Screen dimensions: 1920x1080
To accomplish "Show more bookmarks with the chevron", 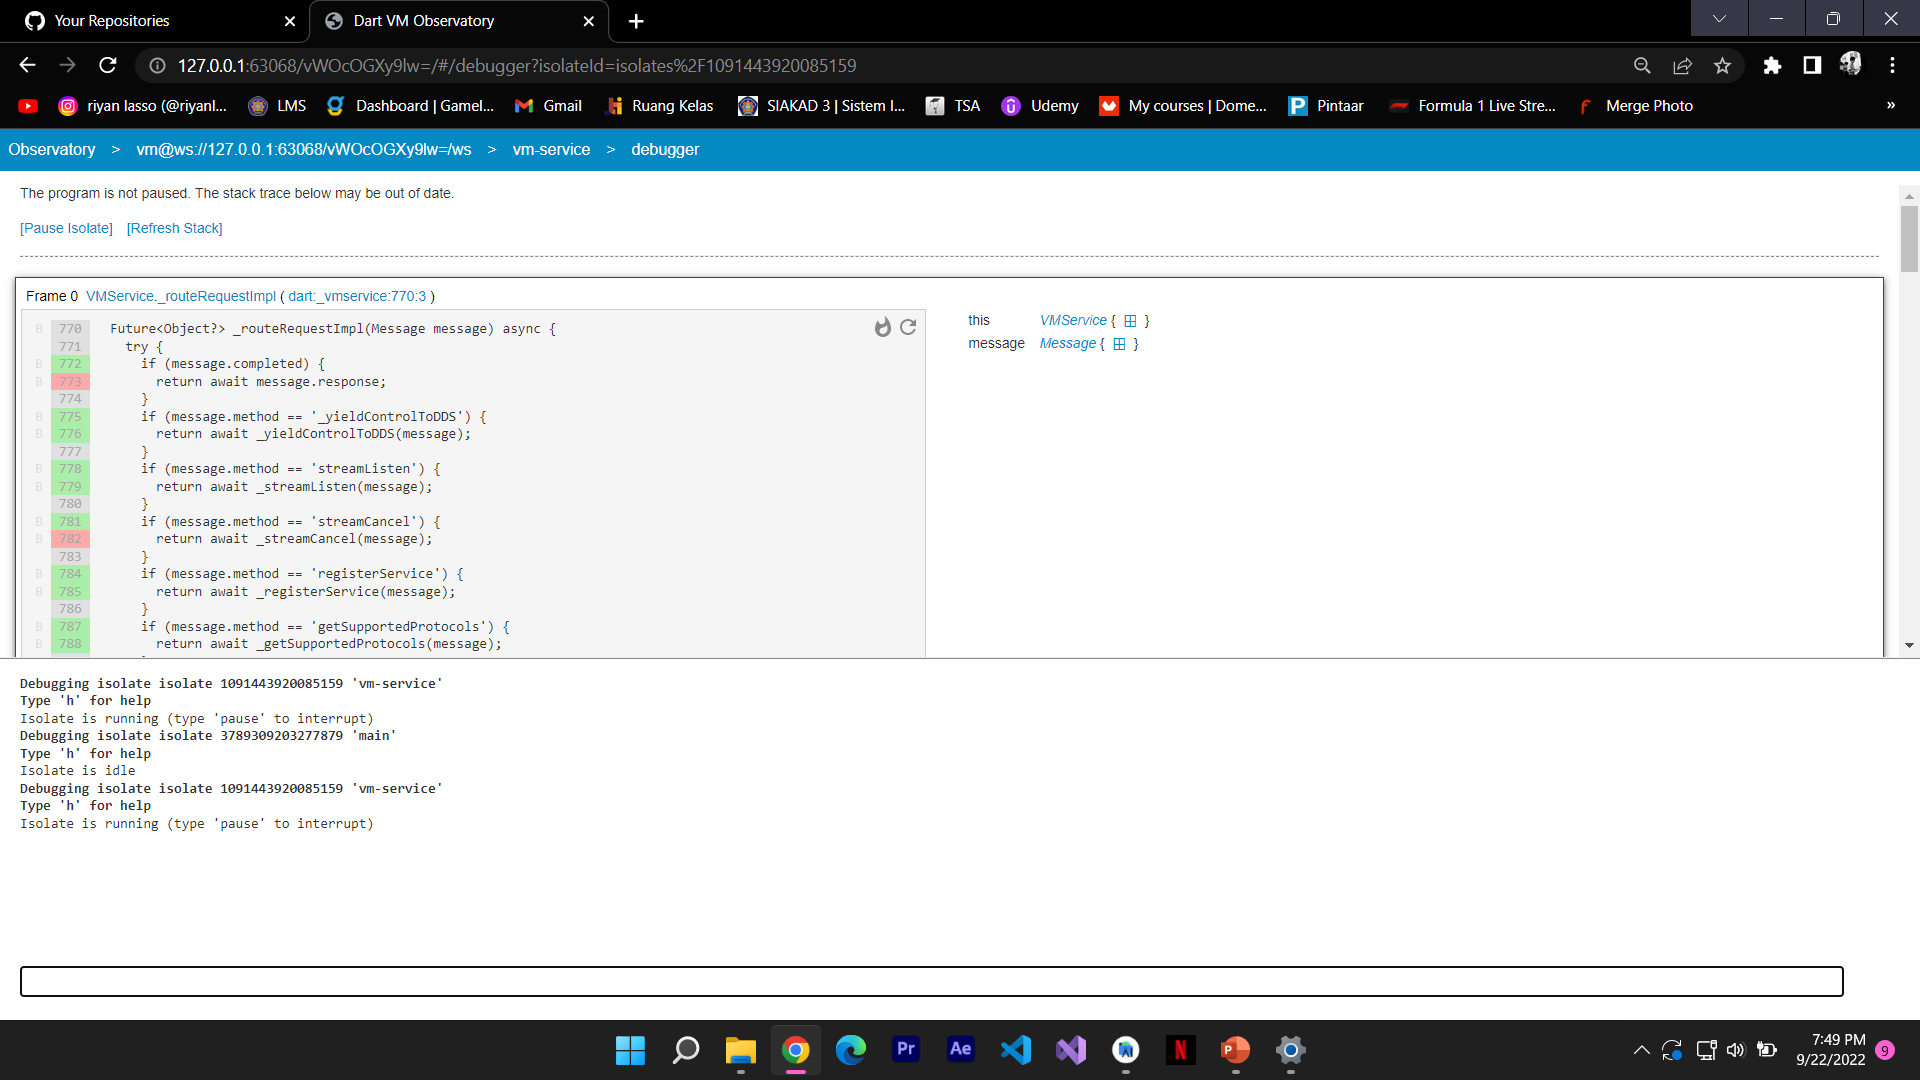I will (x=1890, y=106).
